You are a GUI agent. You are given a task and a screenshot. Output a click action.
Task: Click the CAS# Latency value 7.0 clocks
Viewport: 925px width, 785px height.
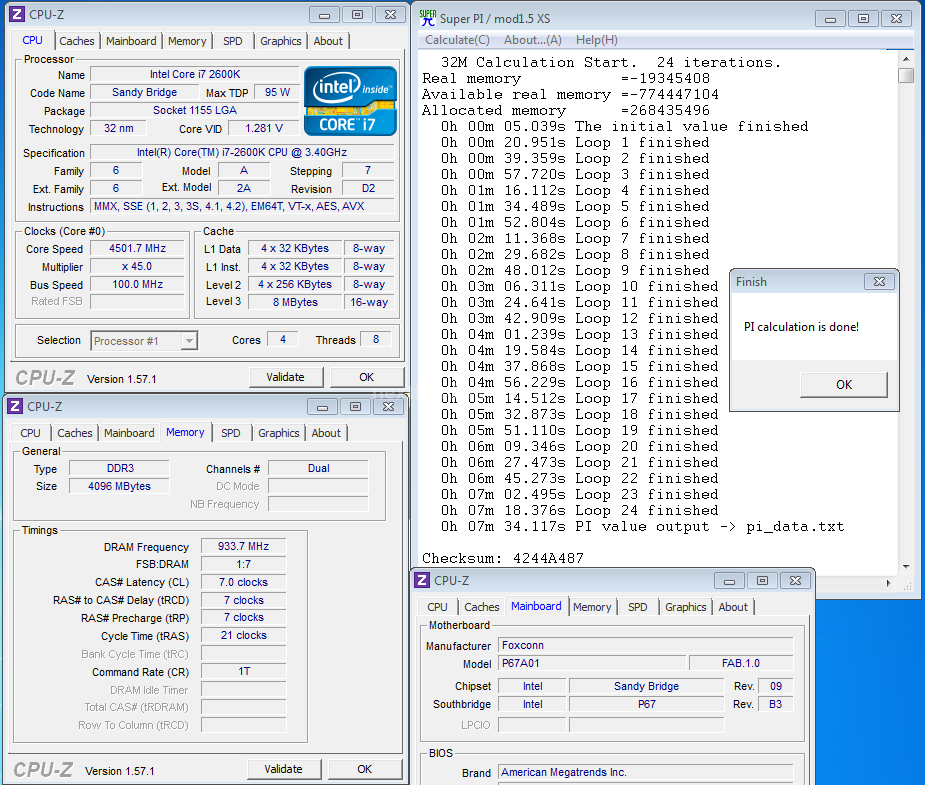pyautogui.click(x=244, y=582)
